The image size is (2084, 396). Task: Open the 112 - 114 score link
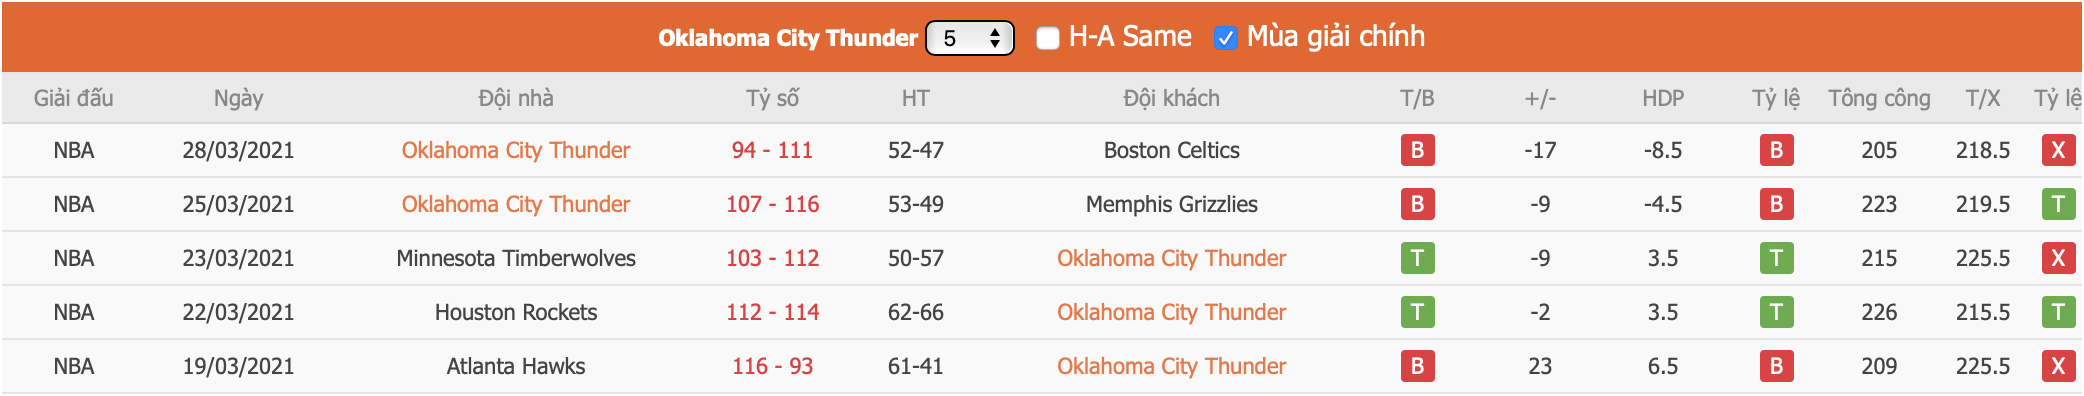click(772, 312)
